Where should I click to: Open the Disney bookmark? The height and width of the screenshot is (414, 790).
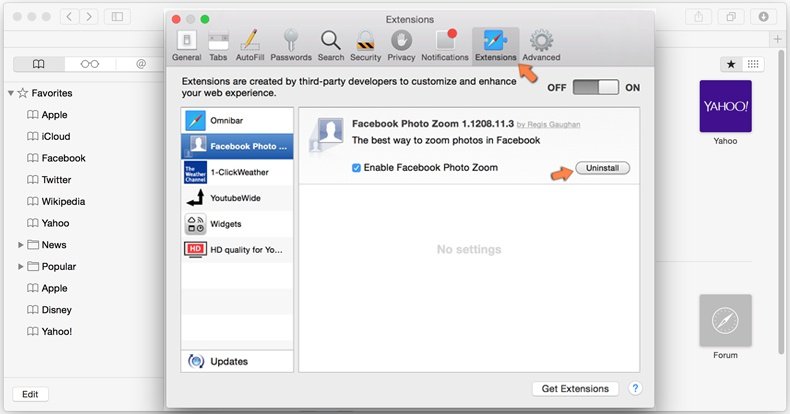49,310
